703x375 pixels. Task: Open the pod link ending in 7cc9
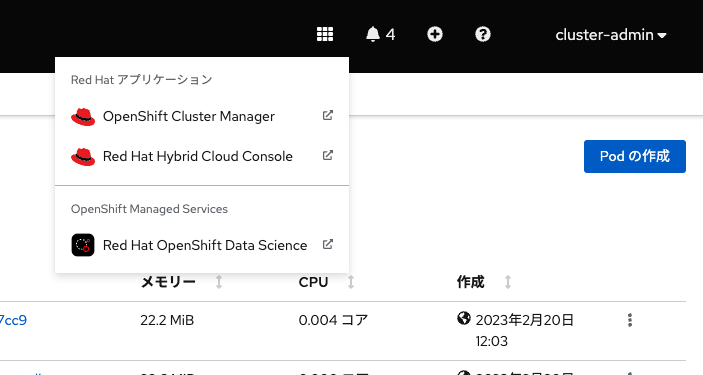13,320
